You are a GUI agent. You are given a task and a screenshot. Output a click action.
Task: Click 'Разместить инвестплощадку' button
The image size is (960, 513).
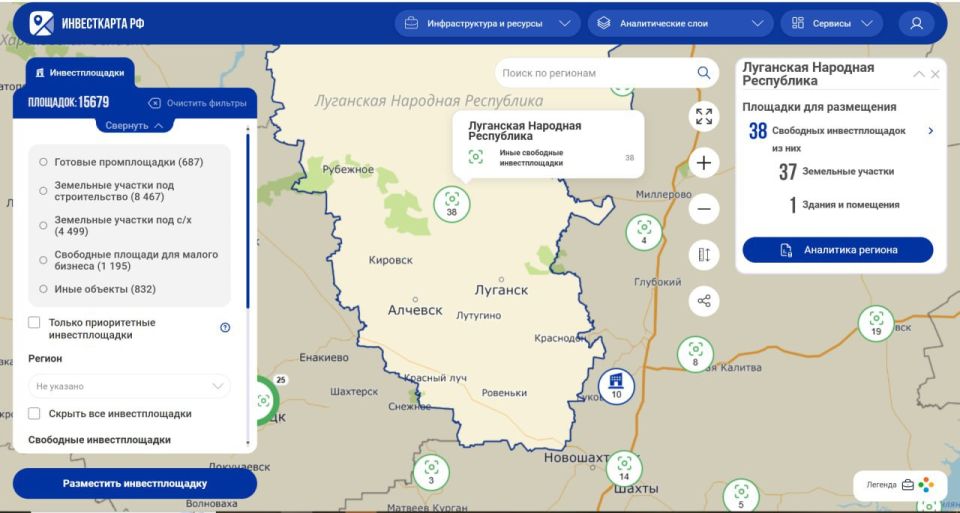tap(134, 484)
